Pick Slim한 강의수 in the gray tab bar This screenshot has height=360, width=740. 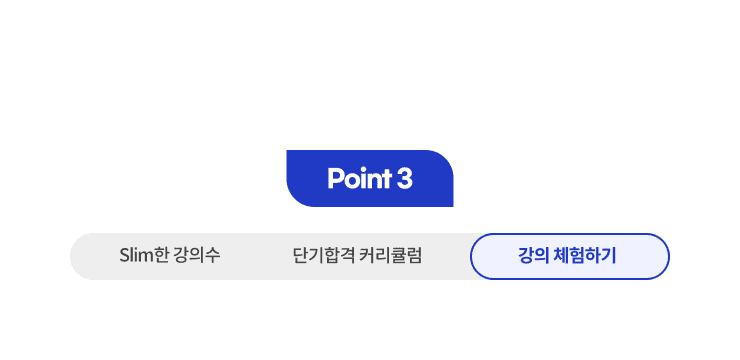click(x=170, y=256)
